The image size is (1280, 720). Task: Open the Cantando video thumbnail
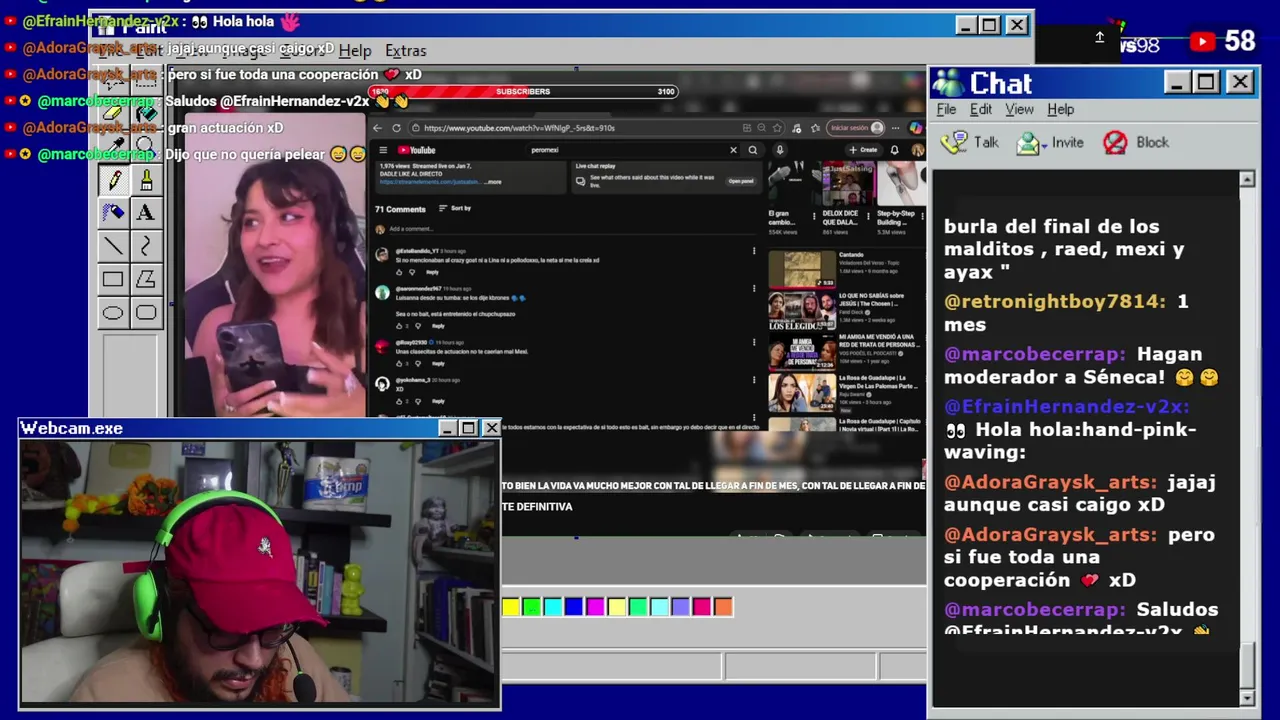tap(801, 269)
